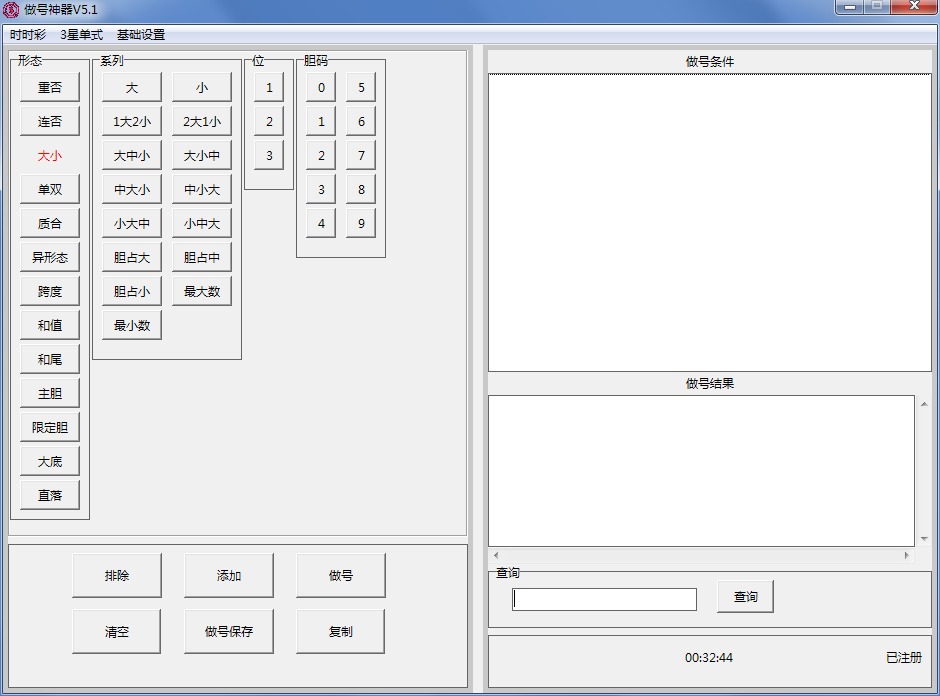Image resolution: width=940 pixels, height=696 pixels.
Task: Focus the 查询 text input field
Action: tap(604, 599)
